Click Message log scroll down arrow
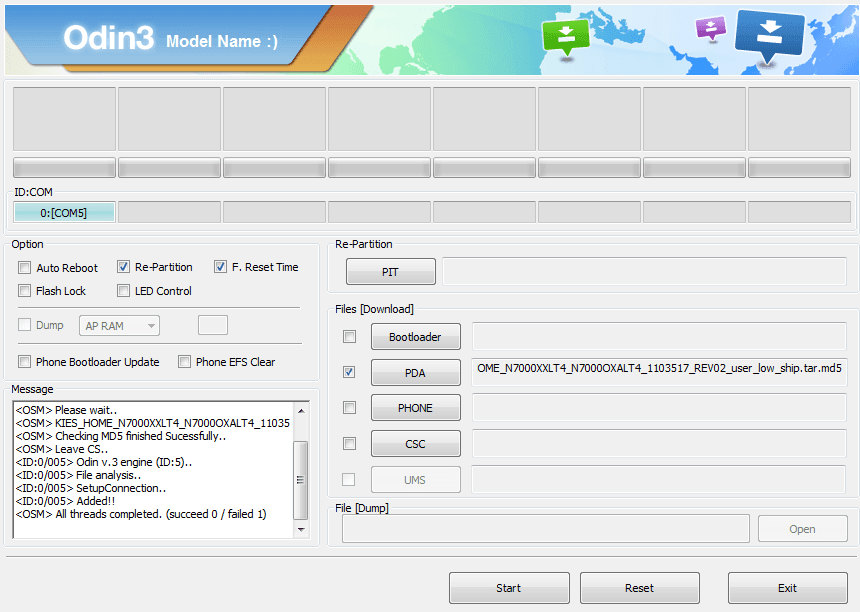860x612 pixels. (301, 530)
